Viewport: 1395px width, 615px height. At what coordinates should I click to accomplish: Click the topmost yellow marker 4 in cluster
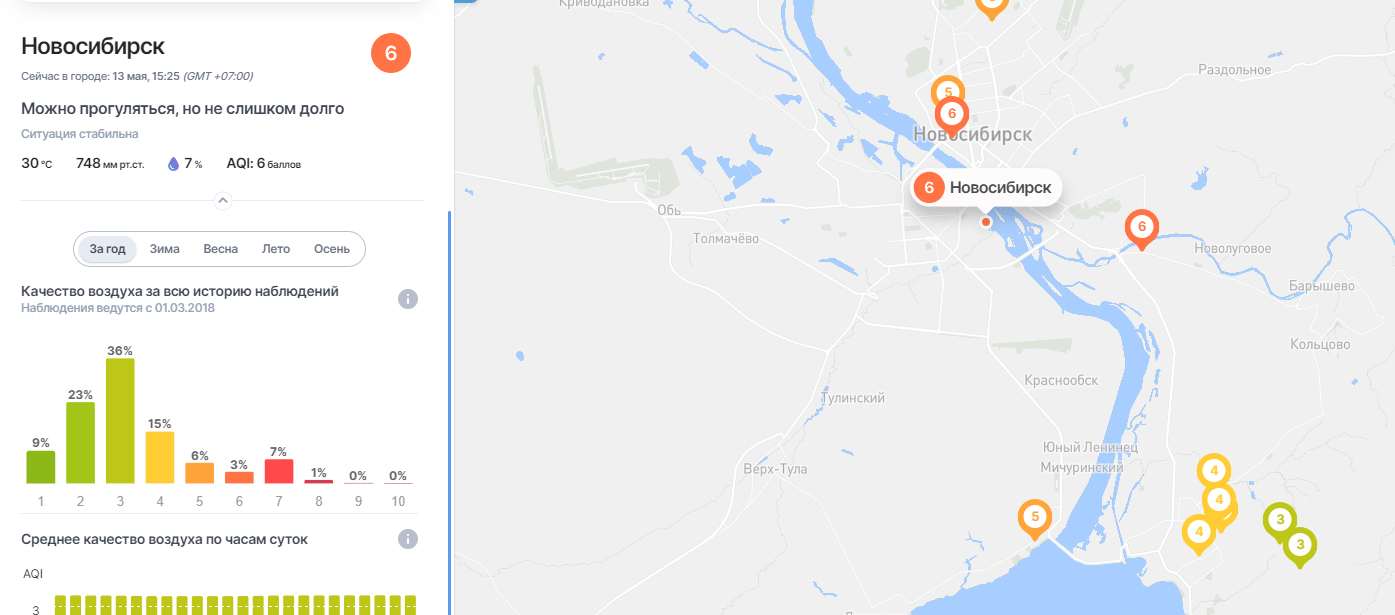coord(1213,472)
